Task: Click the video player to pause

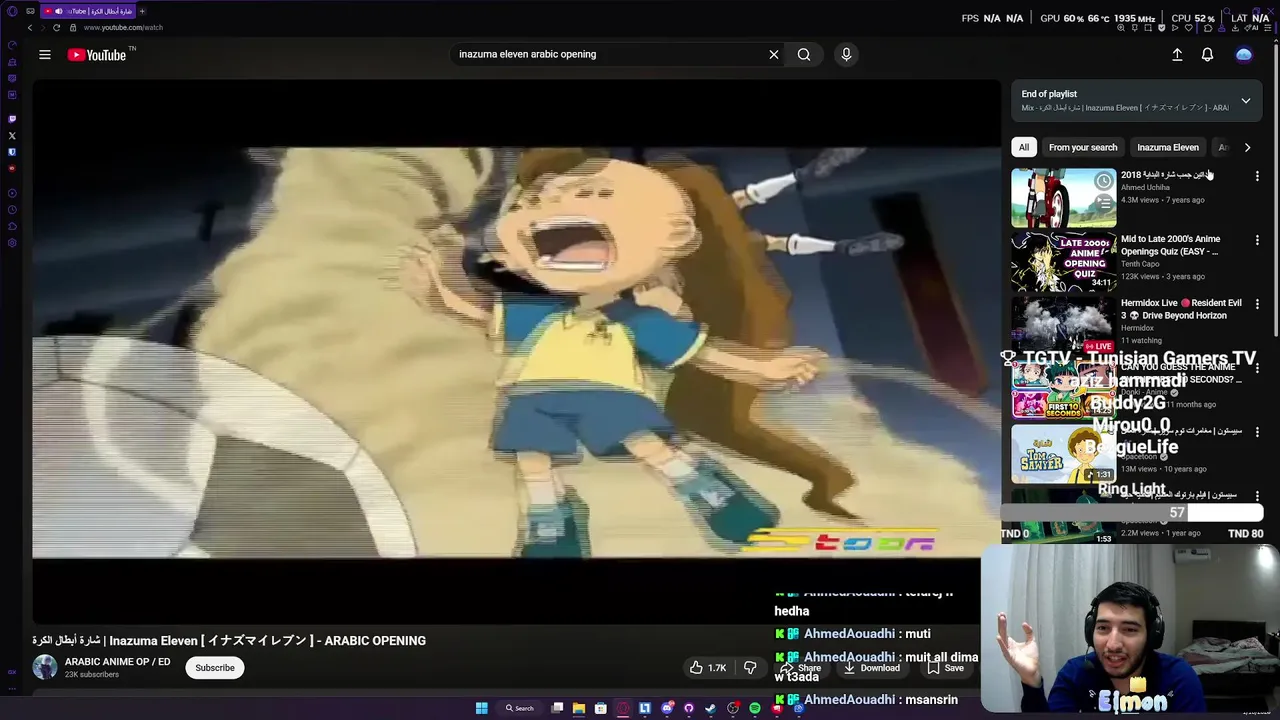Action: pos(516,350)
